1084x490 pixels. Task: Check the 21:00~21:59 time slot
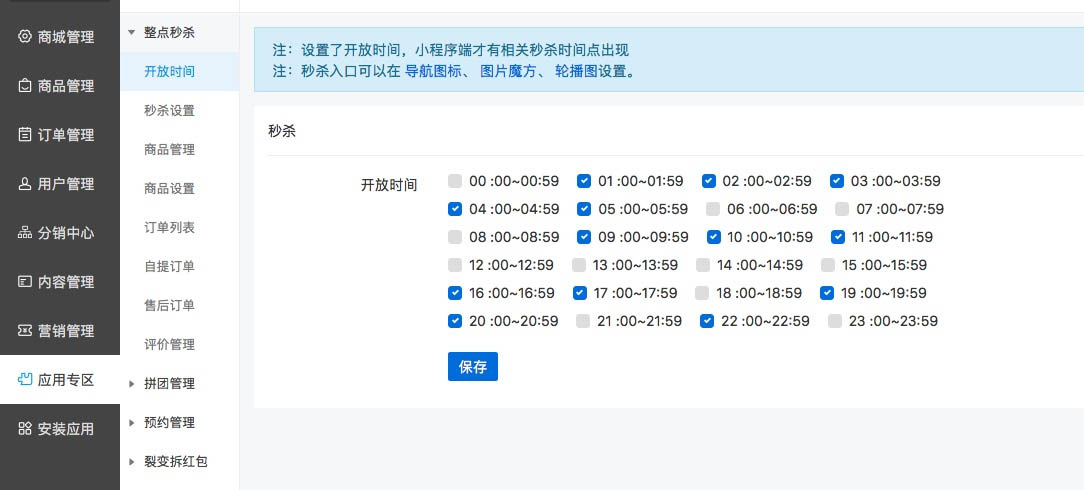coord(583,321)
